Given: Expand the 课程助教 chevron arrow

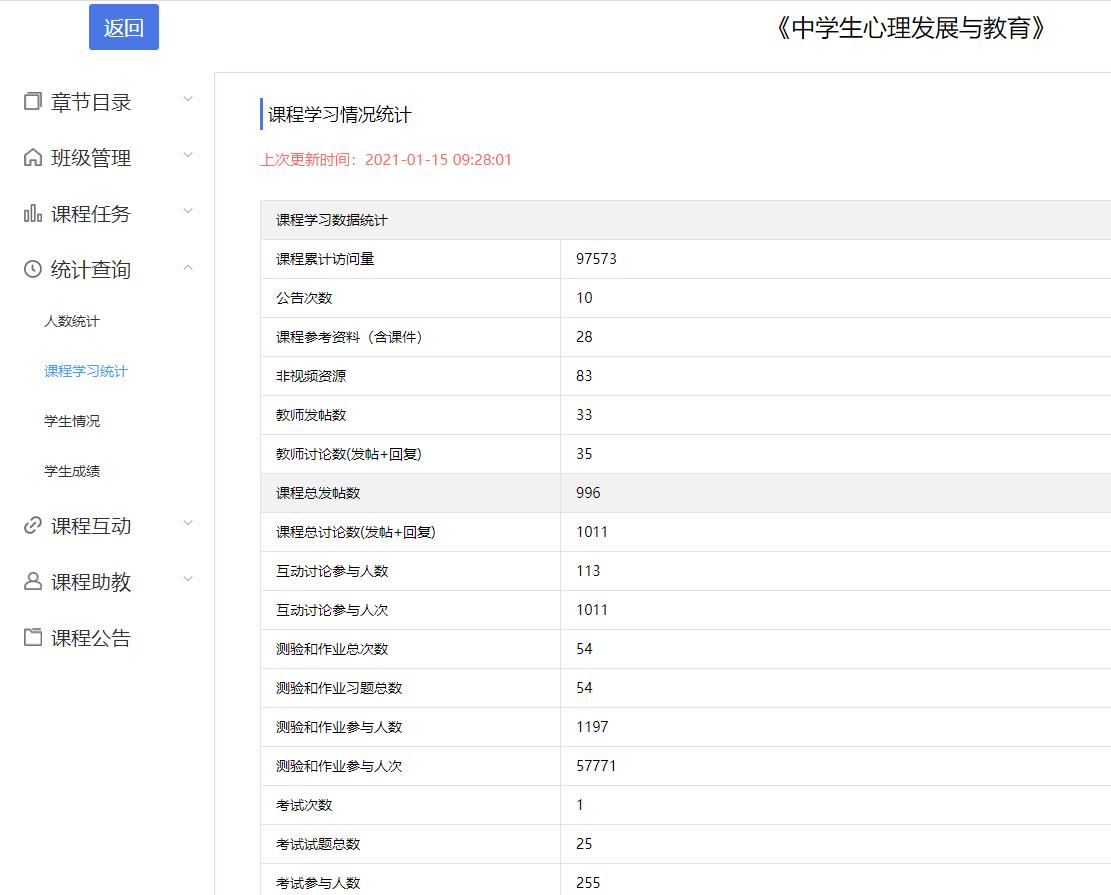Looking at the screenshot, I should click(188, 580).
